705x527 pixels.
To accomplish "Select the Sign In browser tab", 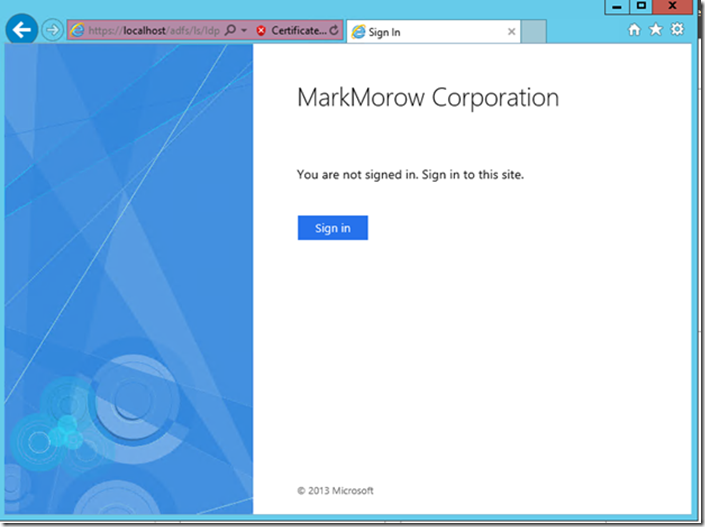I will [x=433, y=31].
